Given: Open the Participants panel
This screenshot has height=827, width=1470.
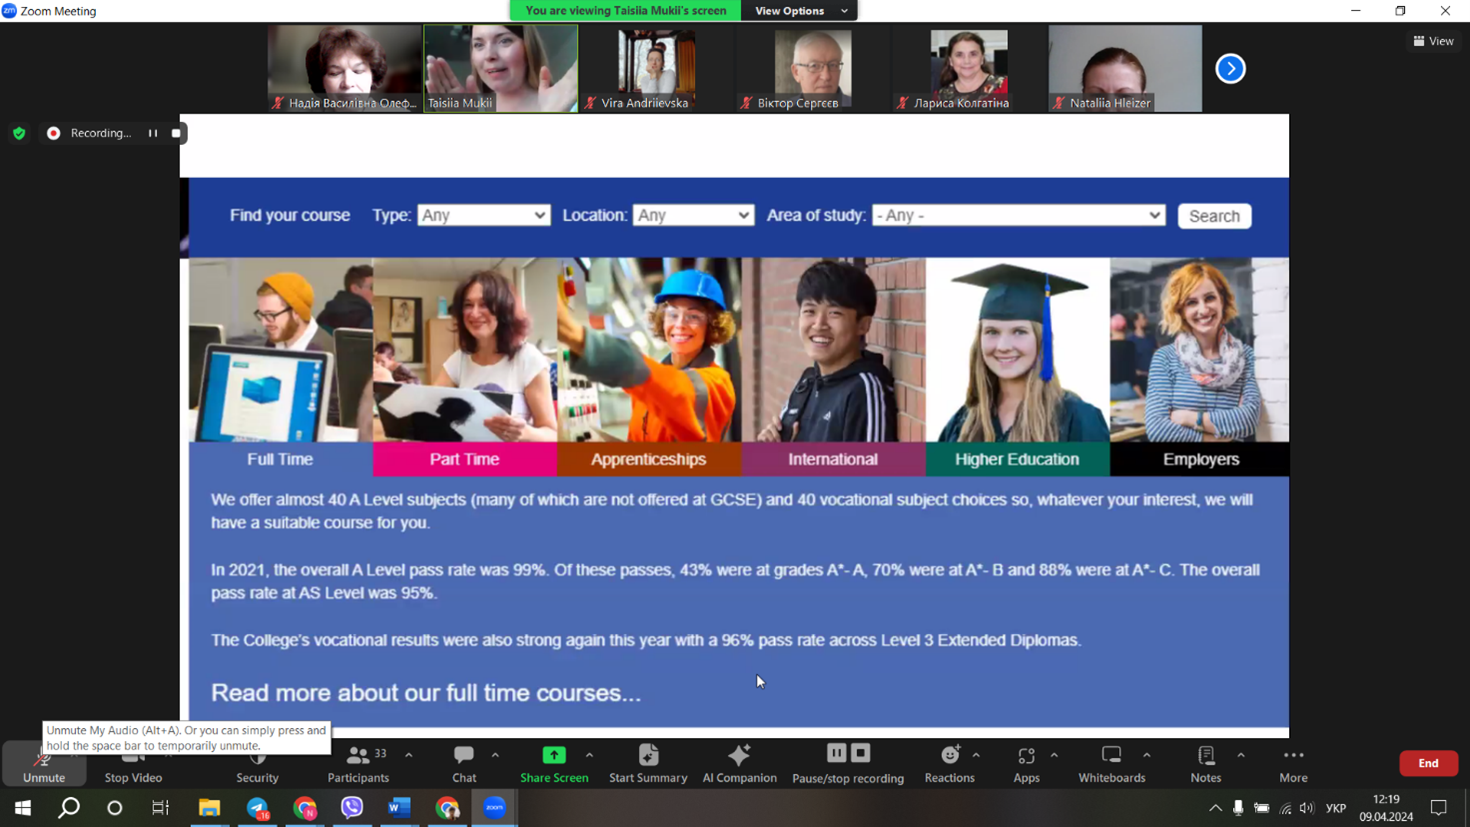Looking at the screenshot, I should [x=358, y=765].
